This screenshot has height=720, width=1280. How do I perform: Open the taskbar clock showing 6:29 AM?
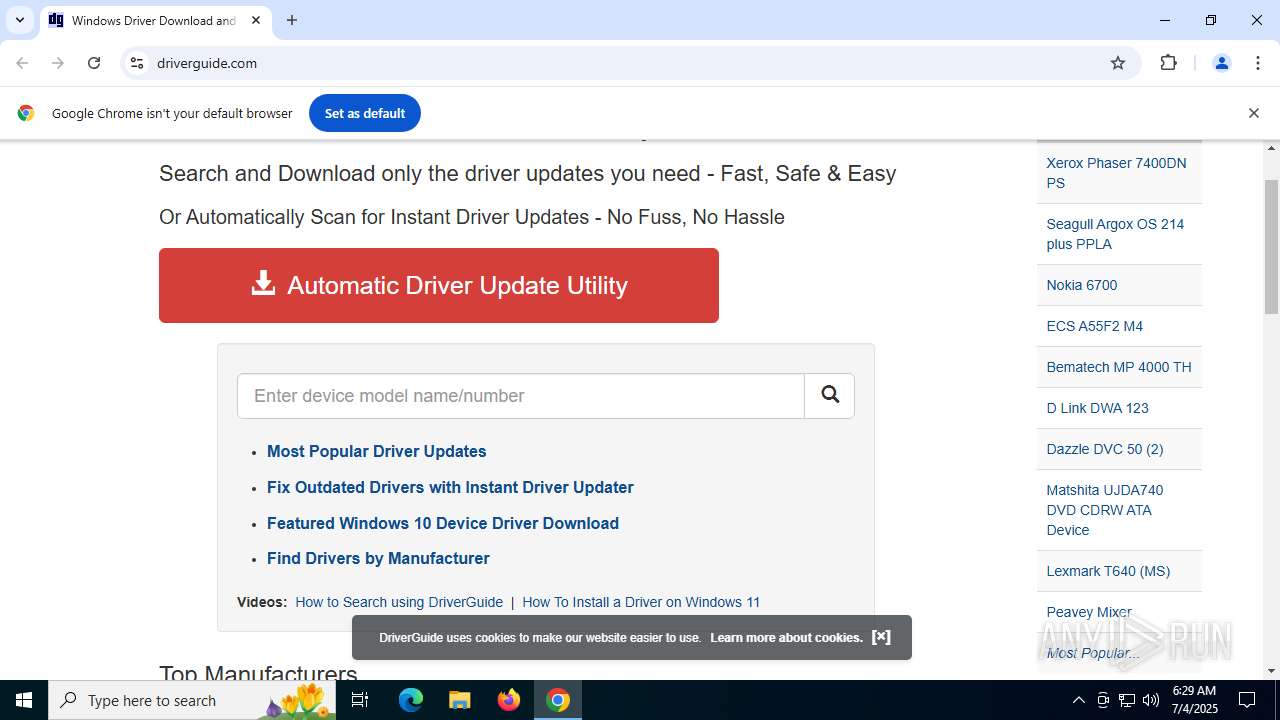1193,700
